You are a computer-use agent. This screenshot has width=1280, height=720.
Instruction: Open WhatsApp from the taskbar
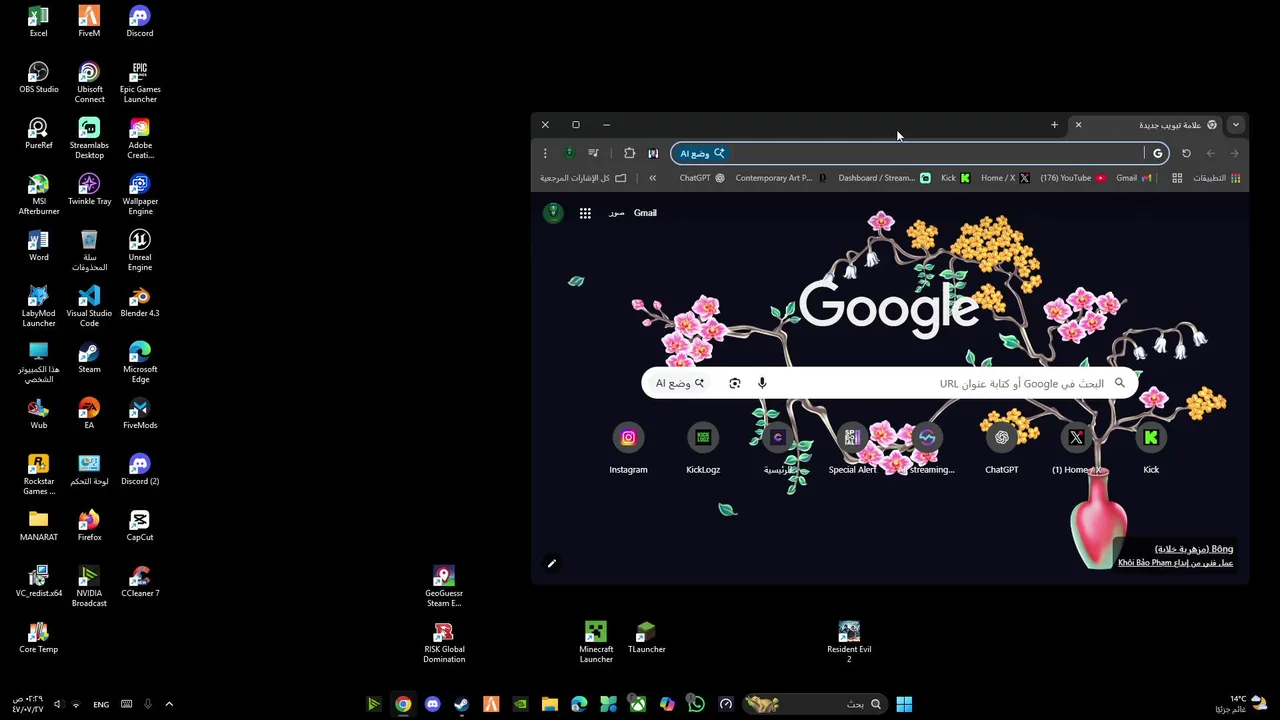click(x=696, y=704)
